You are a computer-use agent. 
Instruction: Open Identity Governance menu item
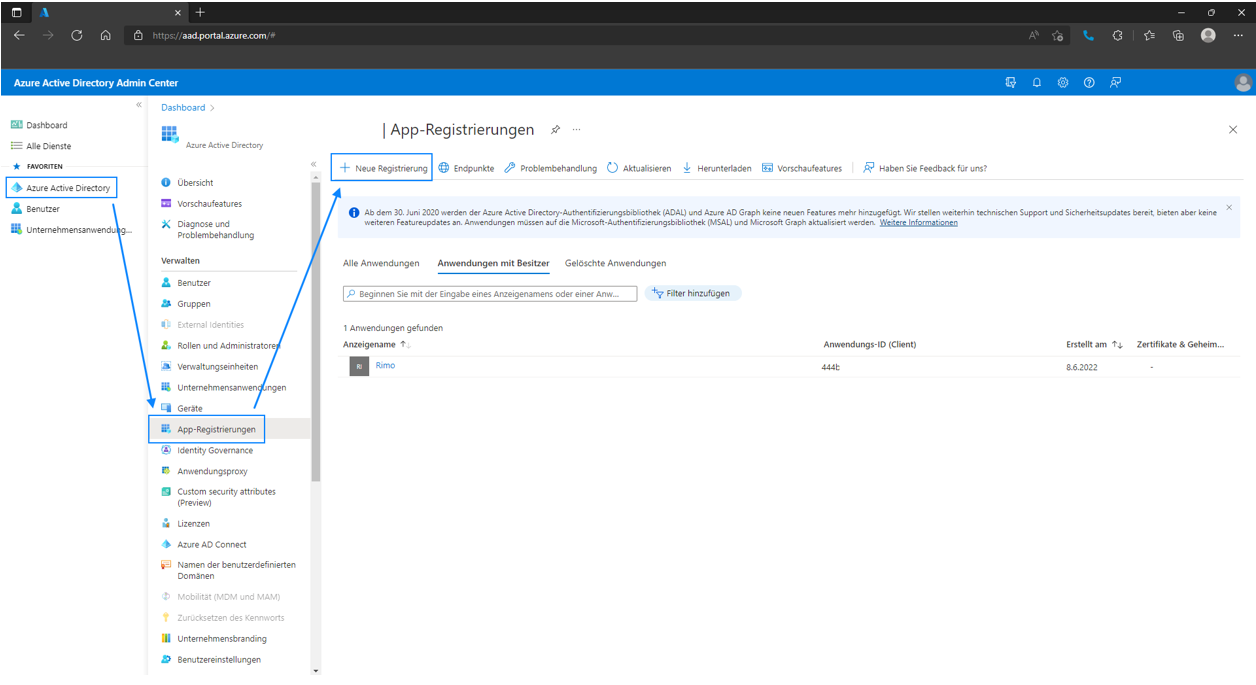[x=207, y=451]
